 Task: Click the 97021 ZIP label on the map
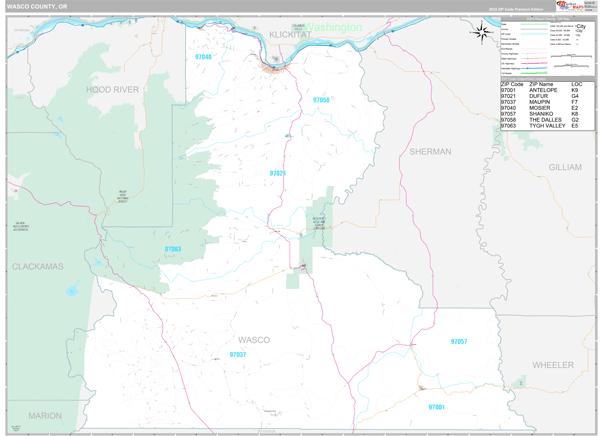[277, 173]
